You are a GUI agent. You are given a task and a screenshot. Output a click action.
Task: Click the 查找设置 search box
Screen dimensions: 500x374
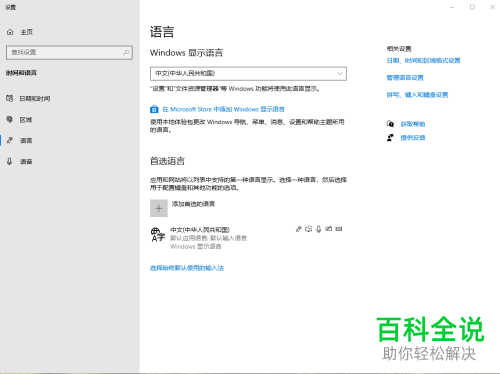69,53
